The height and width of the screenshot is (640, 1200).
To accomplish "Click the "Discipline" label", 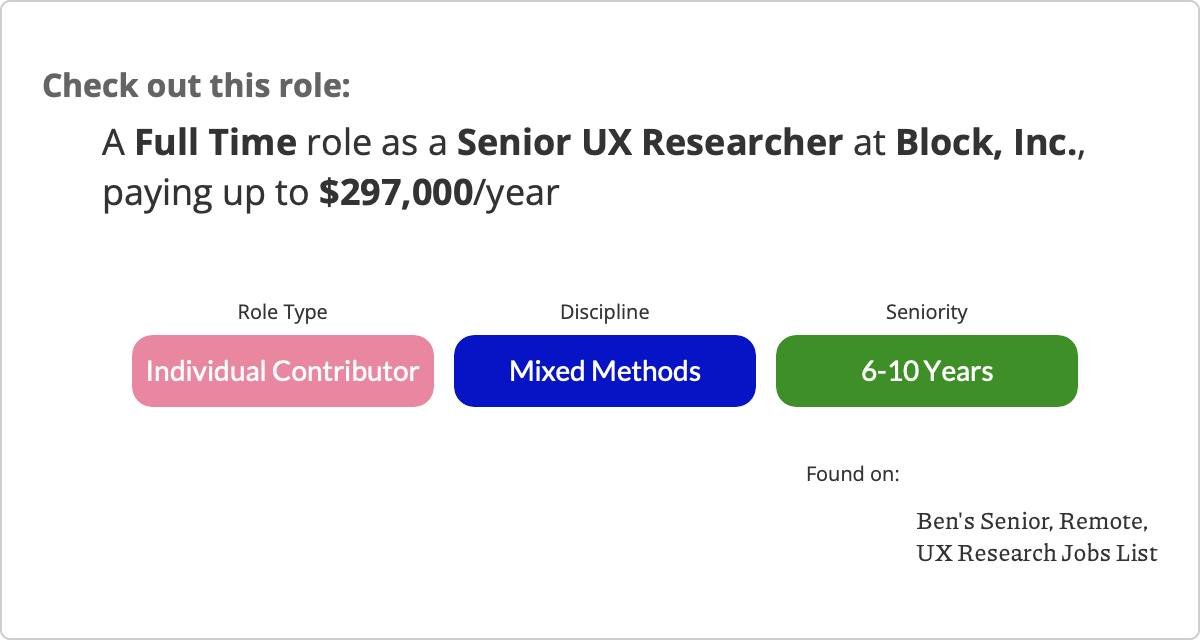I will click(x=604, y=312).
